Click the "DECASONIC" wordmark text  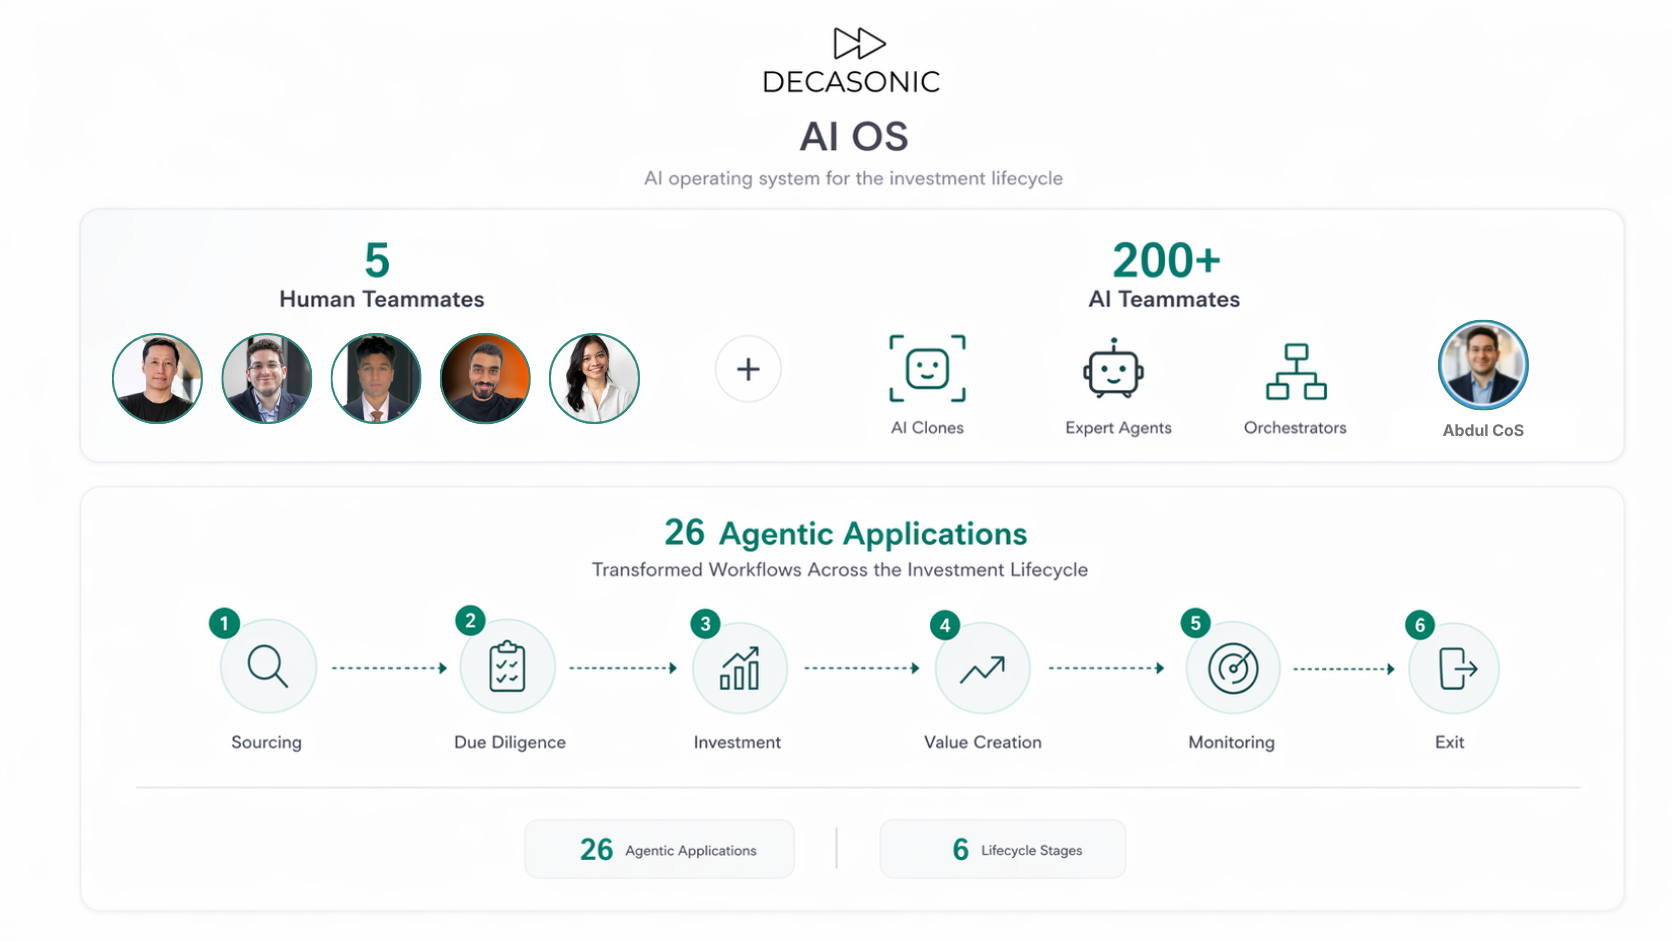[851, 82]
